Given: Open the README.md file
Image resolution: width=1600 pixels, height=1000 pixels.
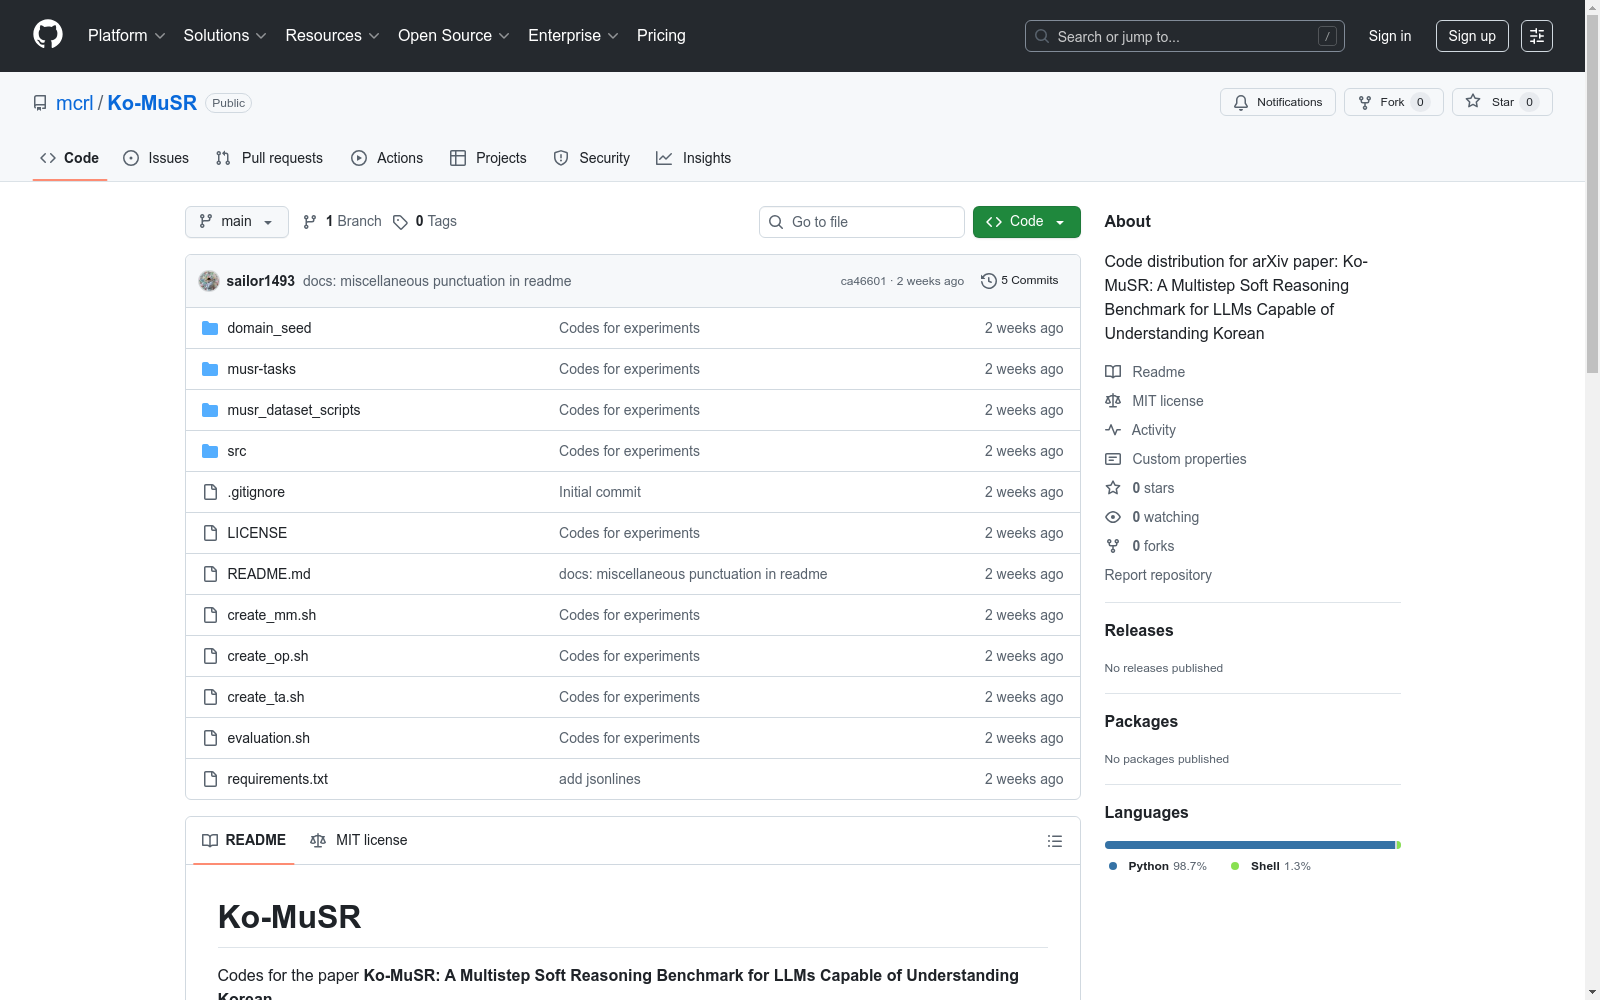Looking at the screenshot, I should point(269,574).
